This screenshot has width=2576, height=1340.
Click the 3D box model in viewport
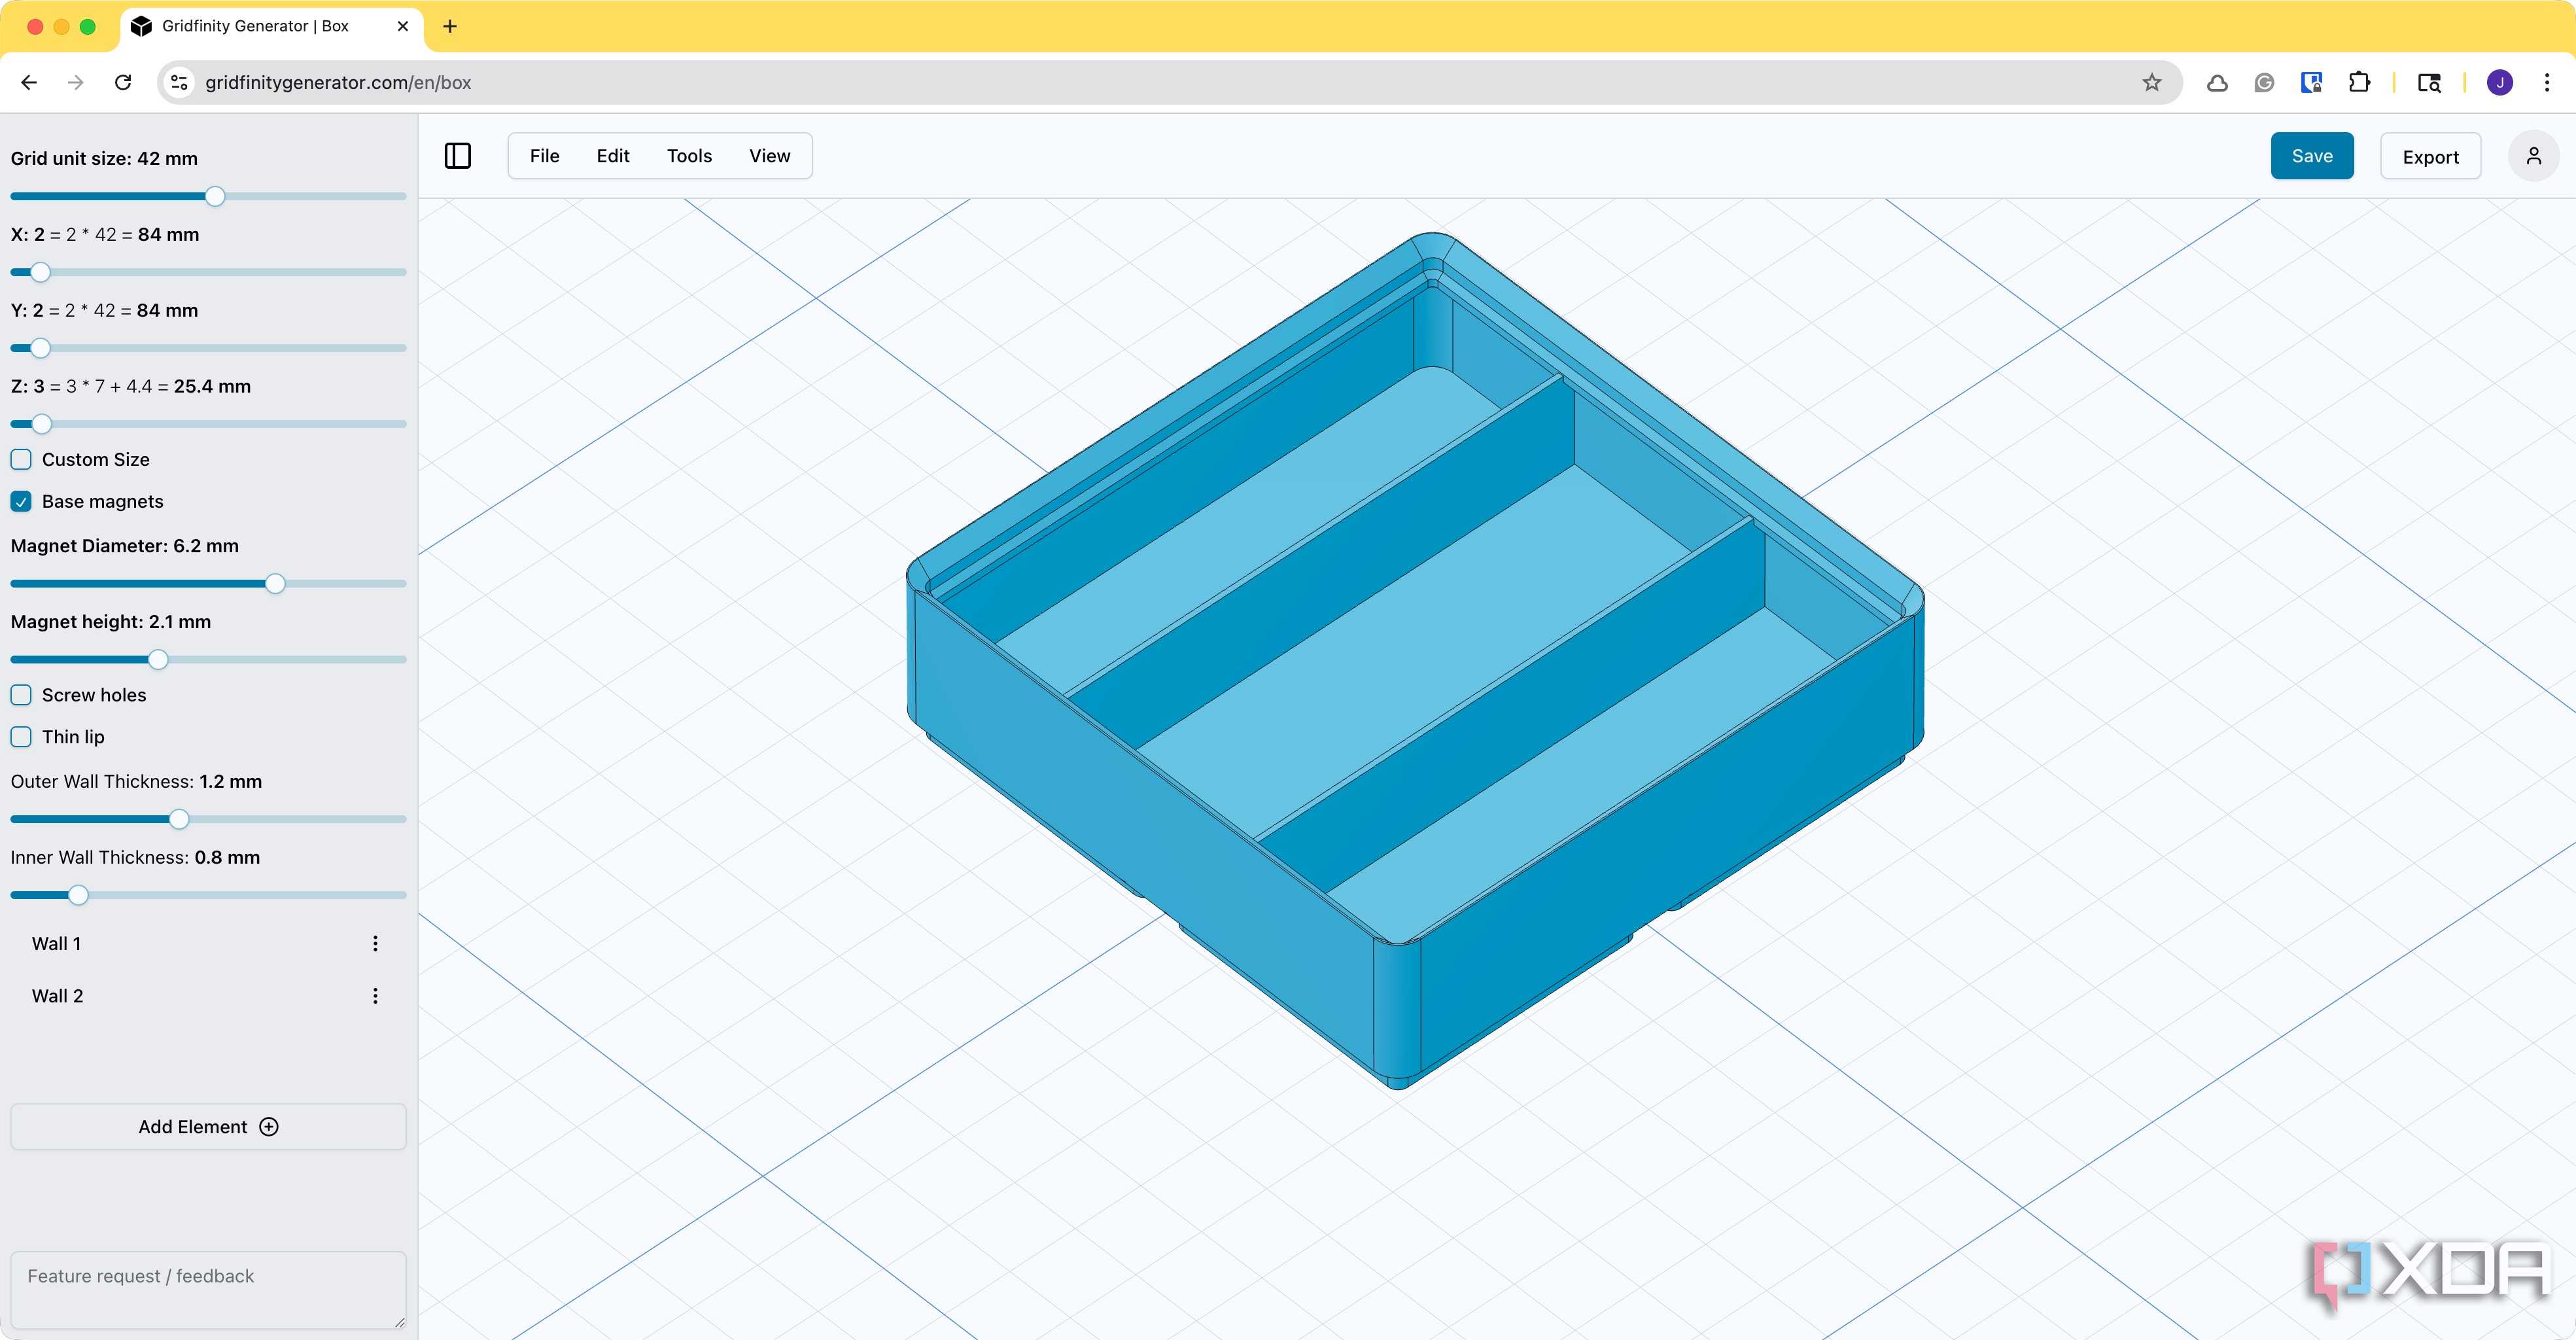point(1414,660)
